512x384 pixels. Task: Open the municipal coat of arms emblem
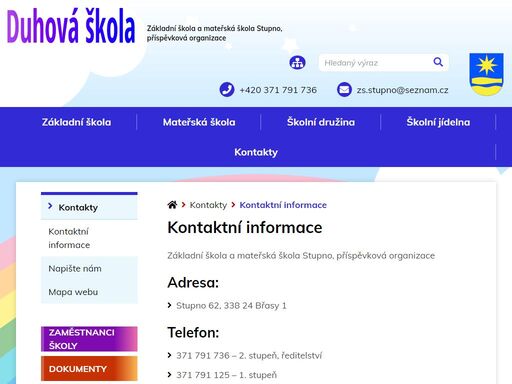coord(486,74)
